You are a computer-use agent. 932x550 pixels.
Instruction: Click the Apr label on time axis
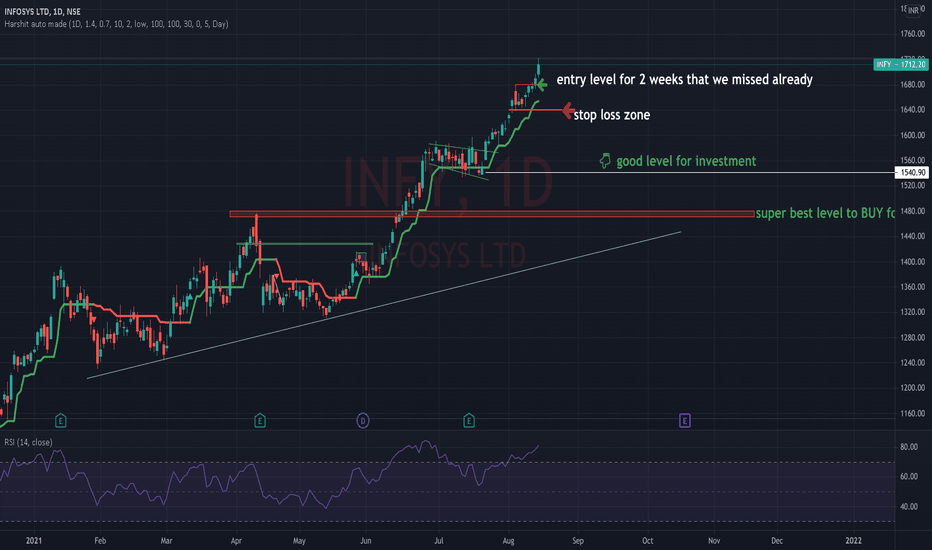pyautogui.click(x=236, y=540)
